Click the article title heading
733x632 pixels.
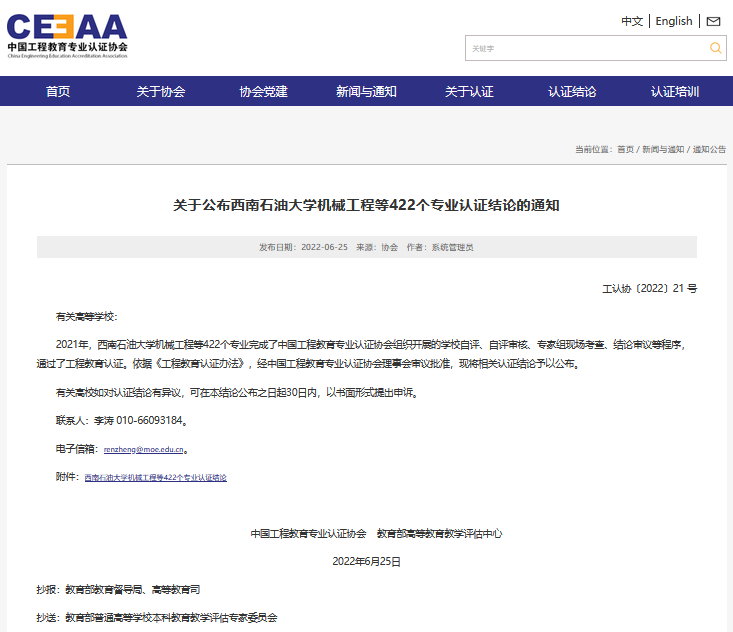coord(366,205)
